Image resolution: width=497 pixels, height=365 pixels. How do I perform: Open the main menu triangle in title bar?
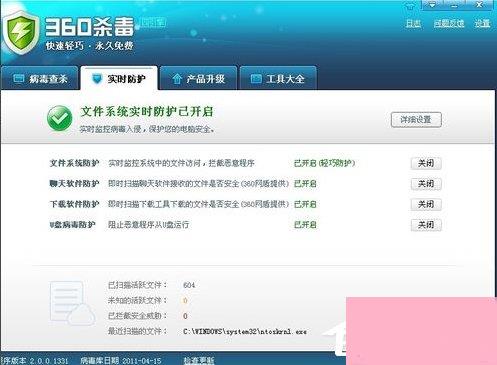pos(432,5)
